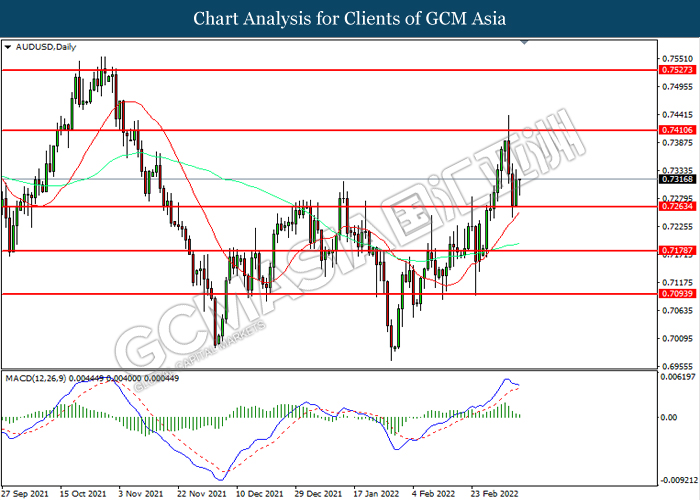Image resolution: width=700 pixels, height=500 pixels.
Task: Click the 4 Feb 2022 date label
Action: (433, 494)
